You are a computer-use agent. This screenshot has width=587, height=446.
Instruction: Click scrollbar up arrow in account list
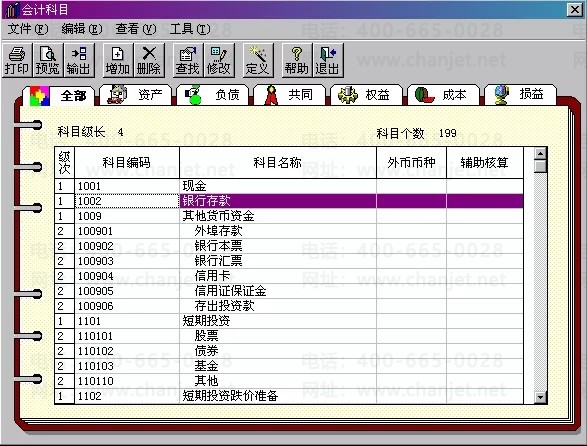coord(541,153)
